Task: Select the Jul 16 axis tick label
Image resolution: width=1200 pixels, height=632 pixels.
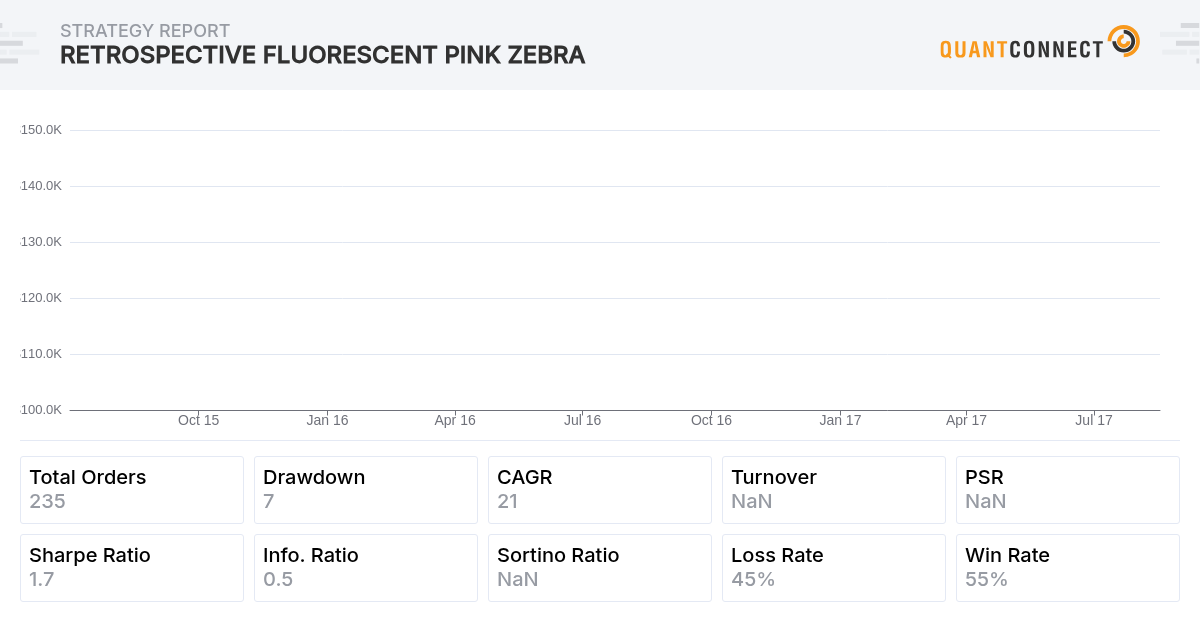Action: pos(583,420)
